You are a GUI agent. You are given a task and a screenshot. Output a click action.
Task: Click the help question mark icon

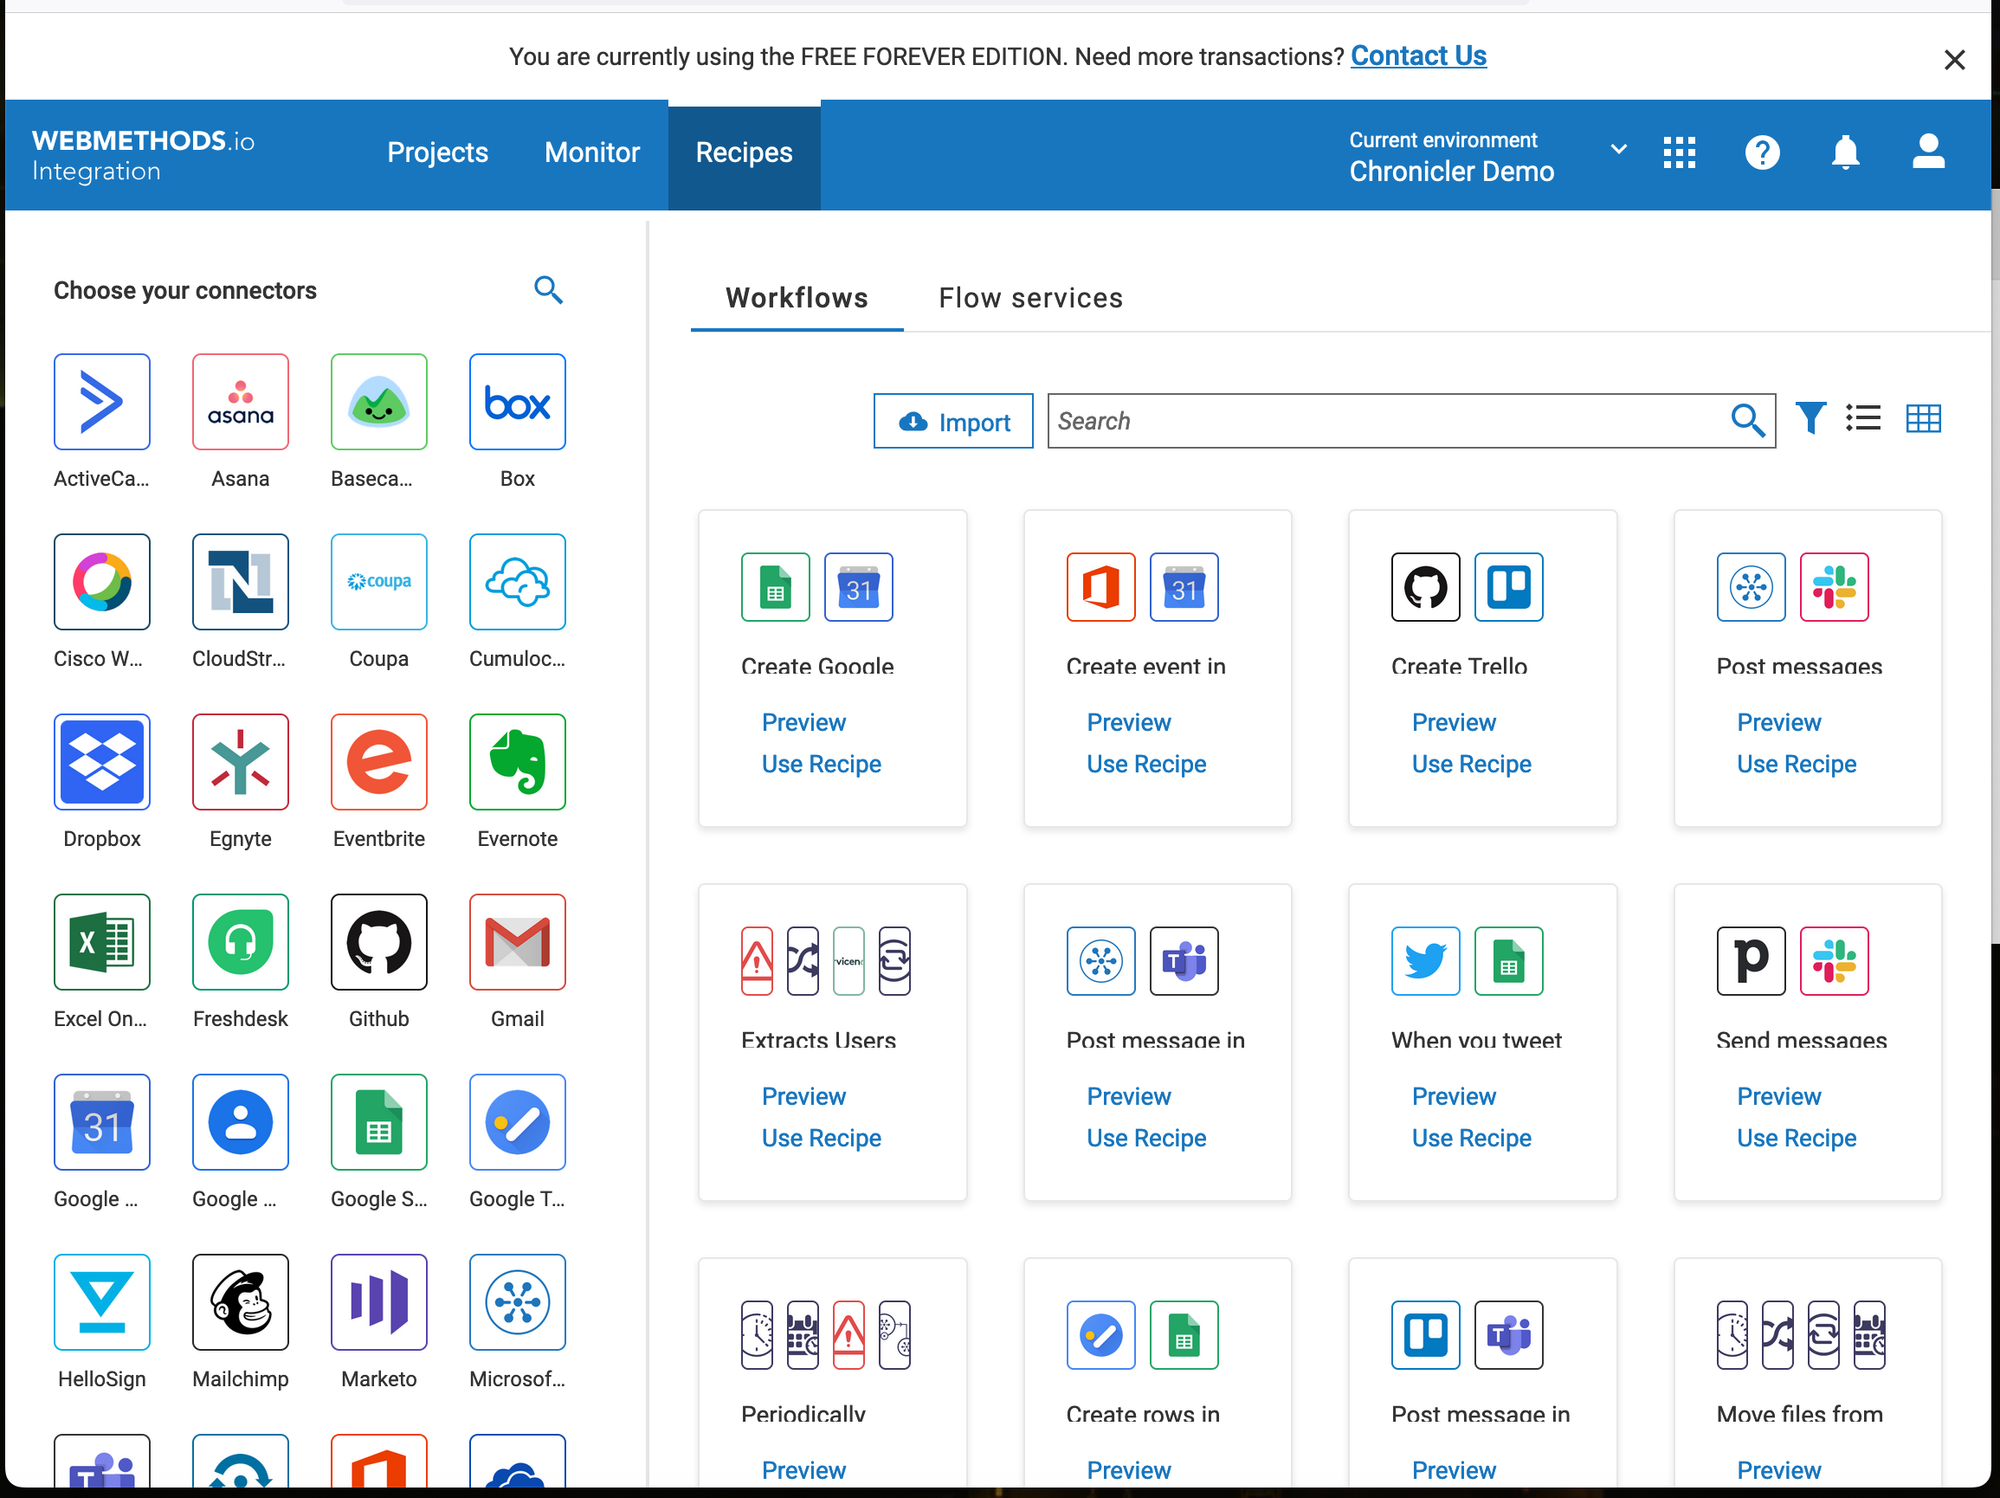coord(1762,153)
